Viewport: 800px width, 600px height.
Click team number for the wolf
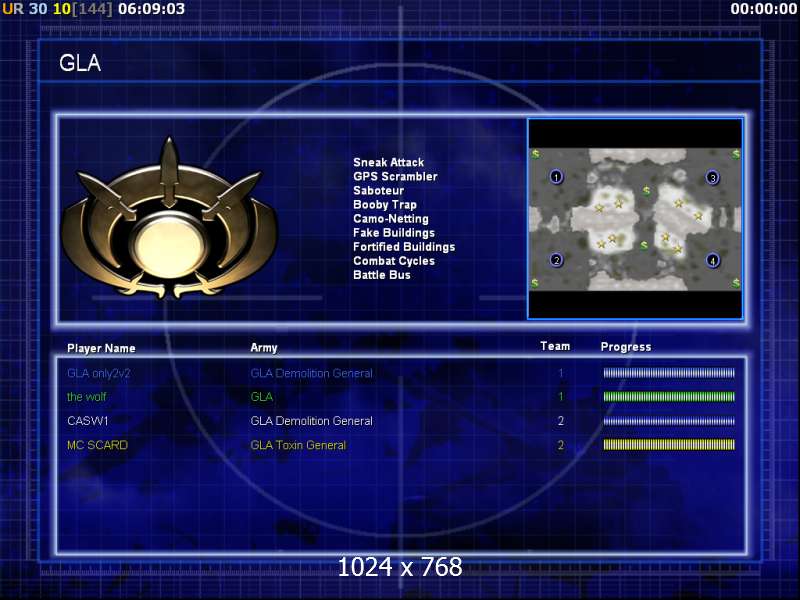[x=561, y=397]
